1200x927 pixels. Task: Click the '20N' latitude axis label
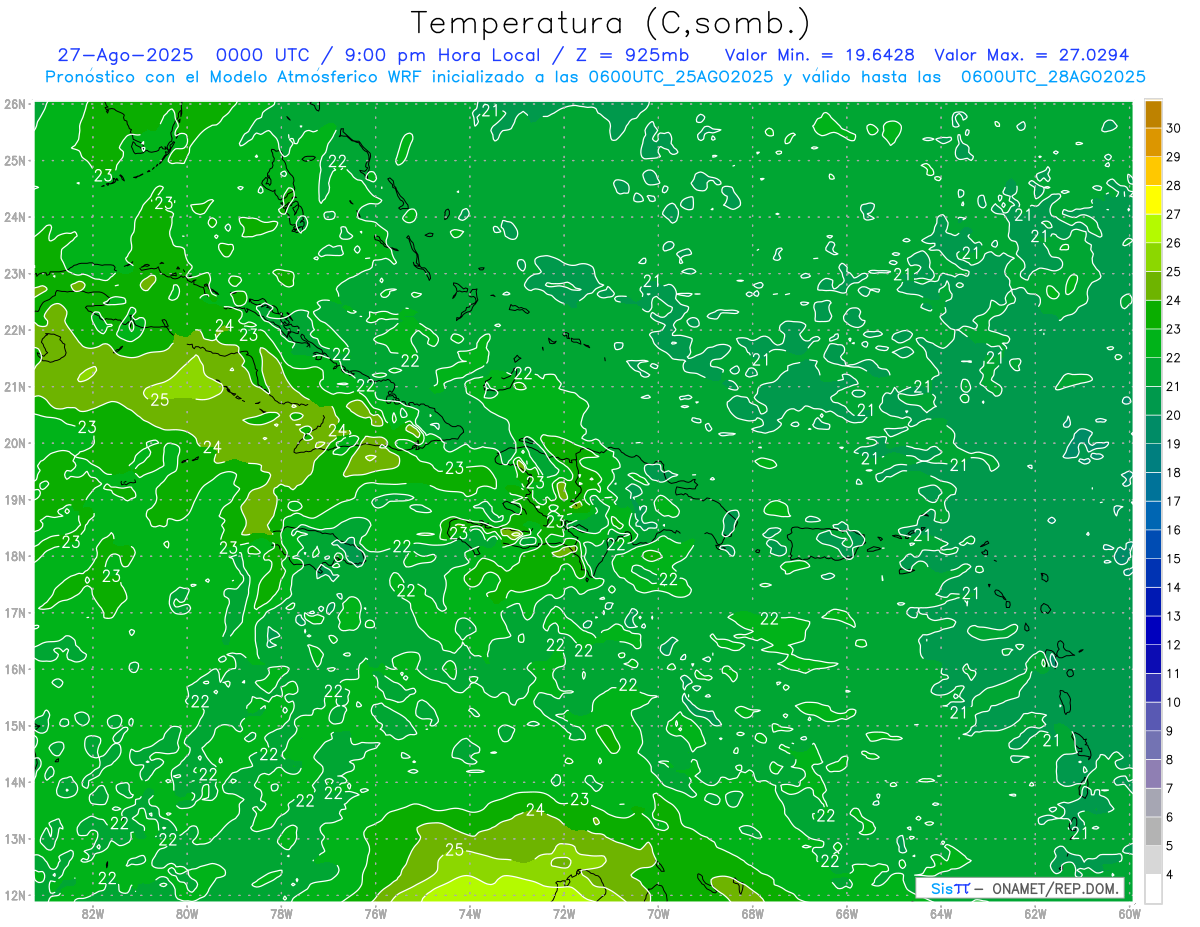coord(15,443)
